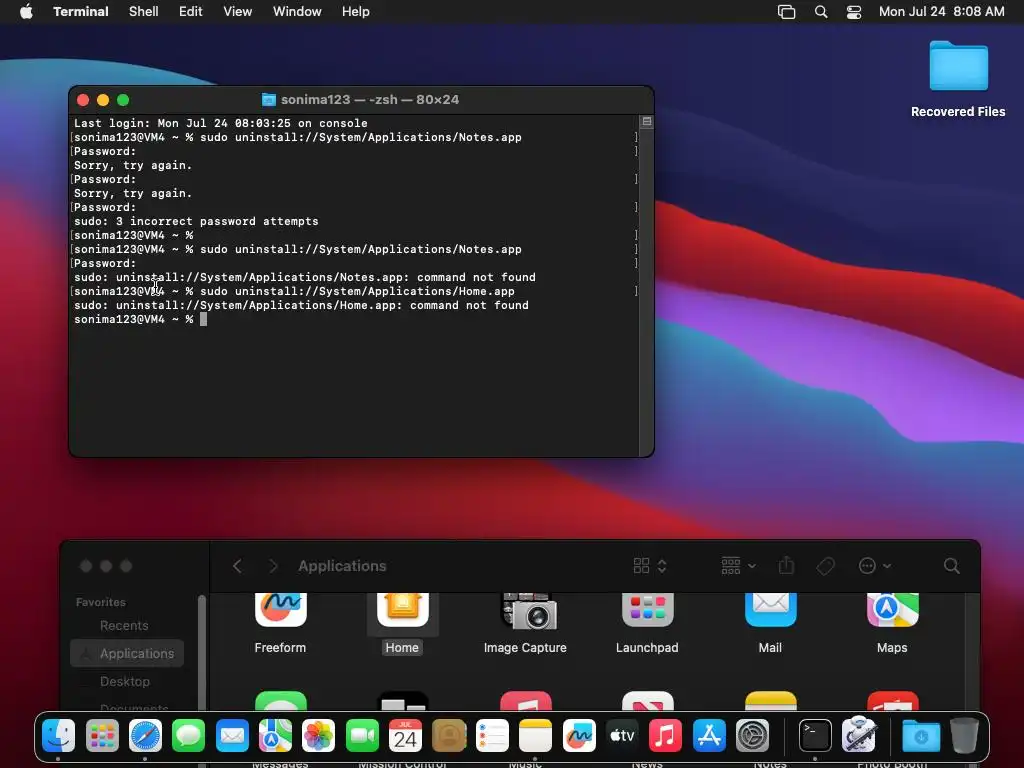This screenshot has height=768, width=1024.
Task: Open the Shell menu
Action: click(143, 11)
